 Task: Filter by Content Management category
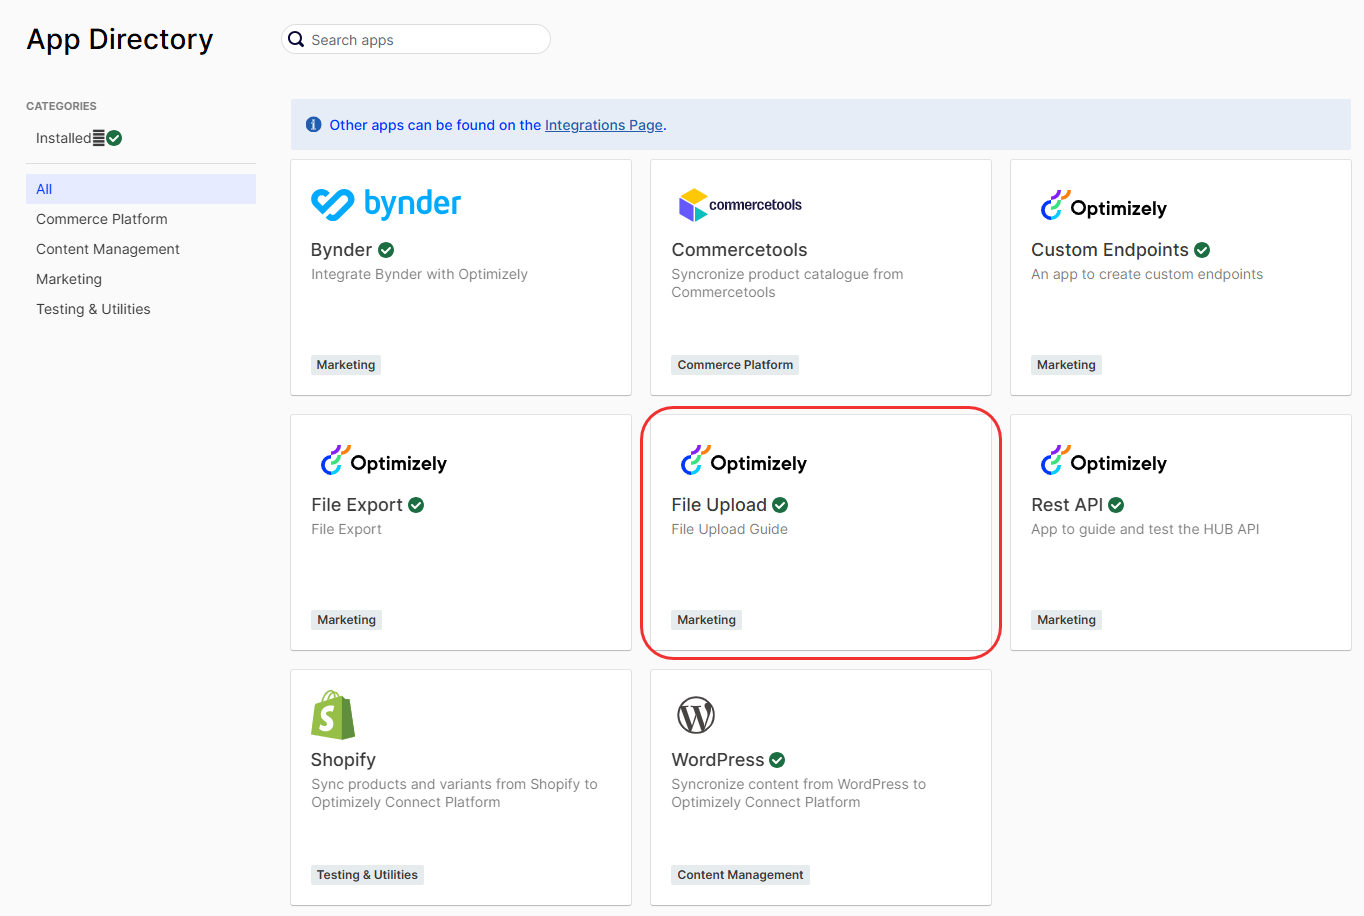[108, 249]
